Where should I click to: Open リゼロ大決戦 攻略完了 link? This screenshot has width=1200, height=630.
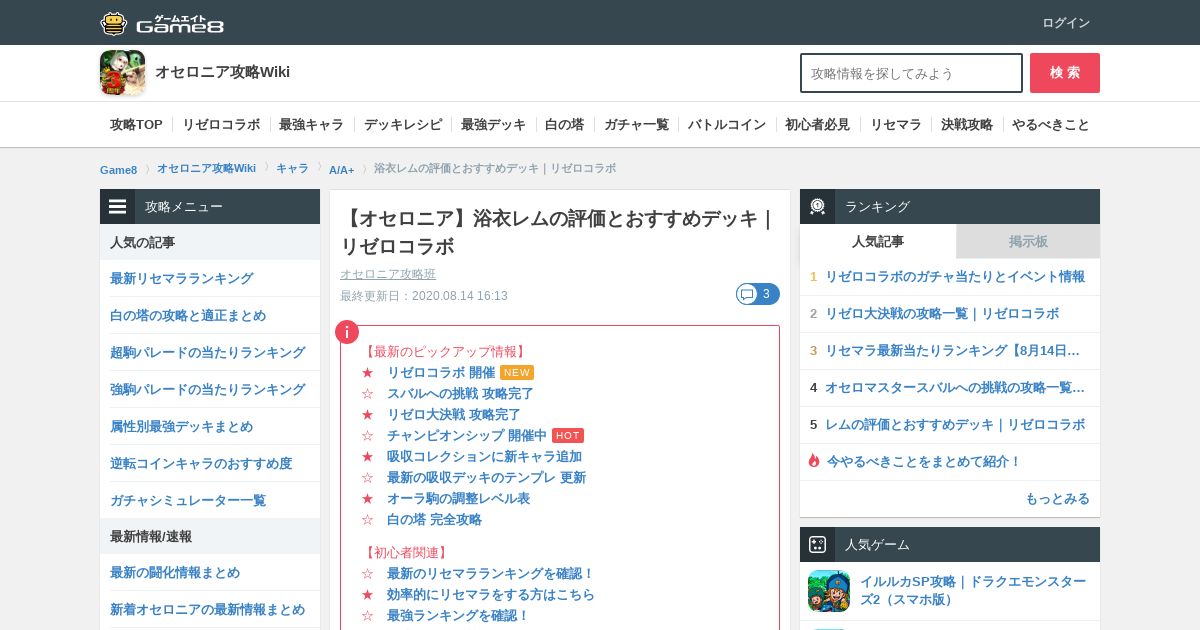454,414
